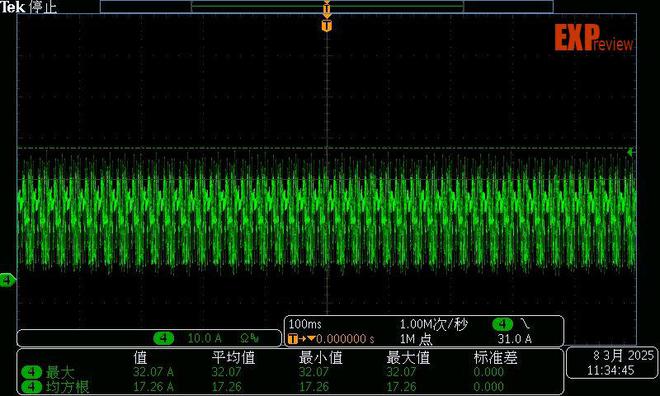Screen dimensions: 660x396
Task: Click the 1.00M次/秒 sample rate readout
Action: [x=434, y=324]
